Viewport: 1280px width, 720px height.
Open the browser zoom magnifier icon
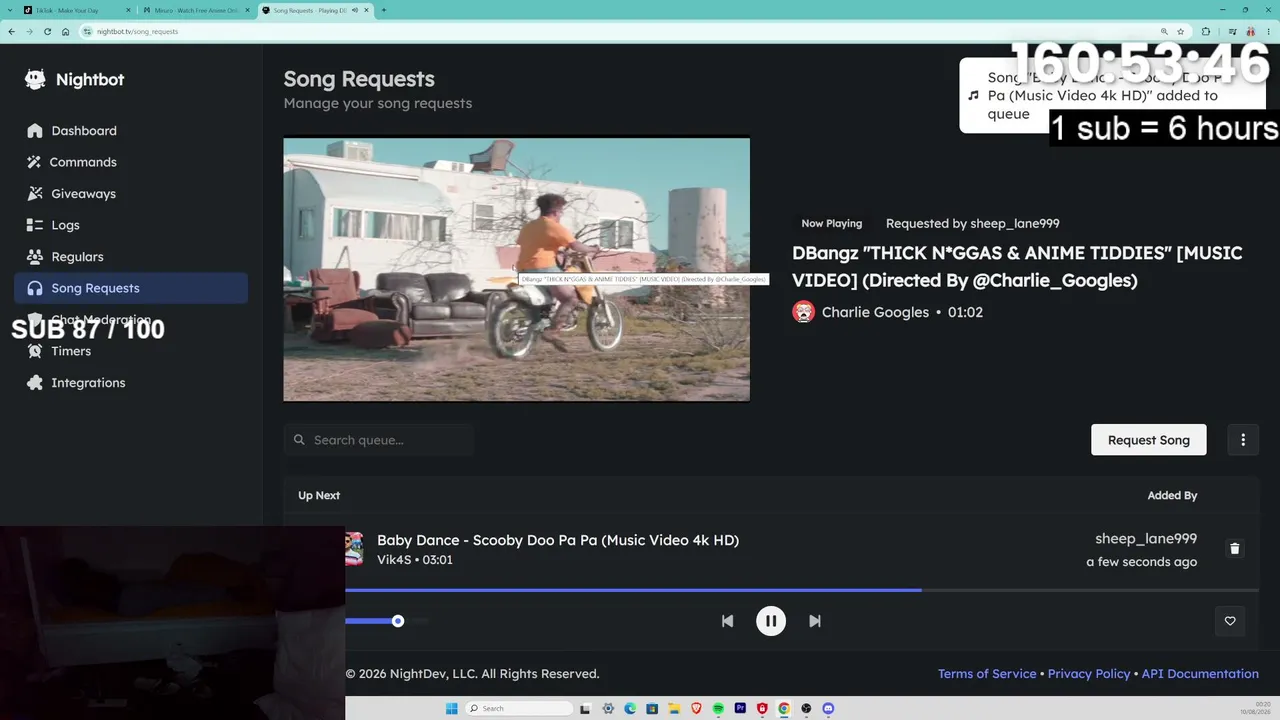tap(1164, 32)
